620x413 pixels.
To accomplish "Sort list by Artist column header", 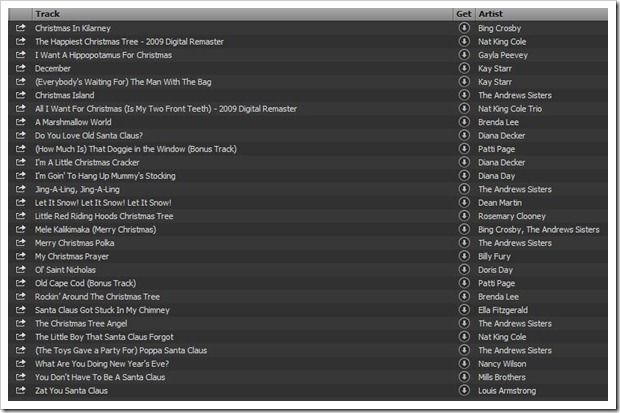I will point(542,14).
